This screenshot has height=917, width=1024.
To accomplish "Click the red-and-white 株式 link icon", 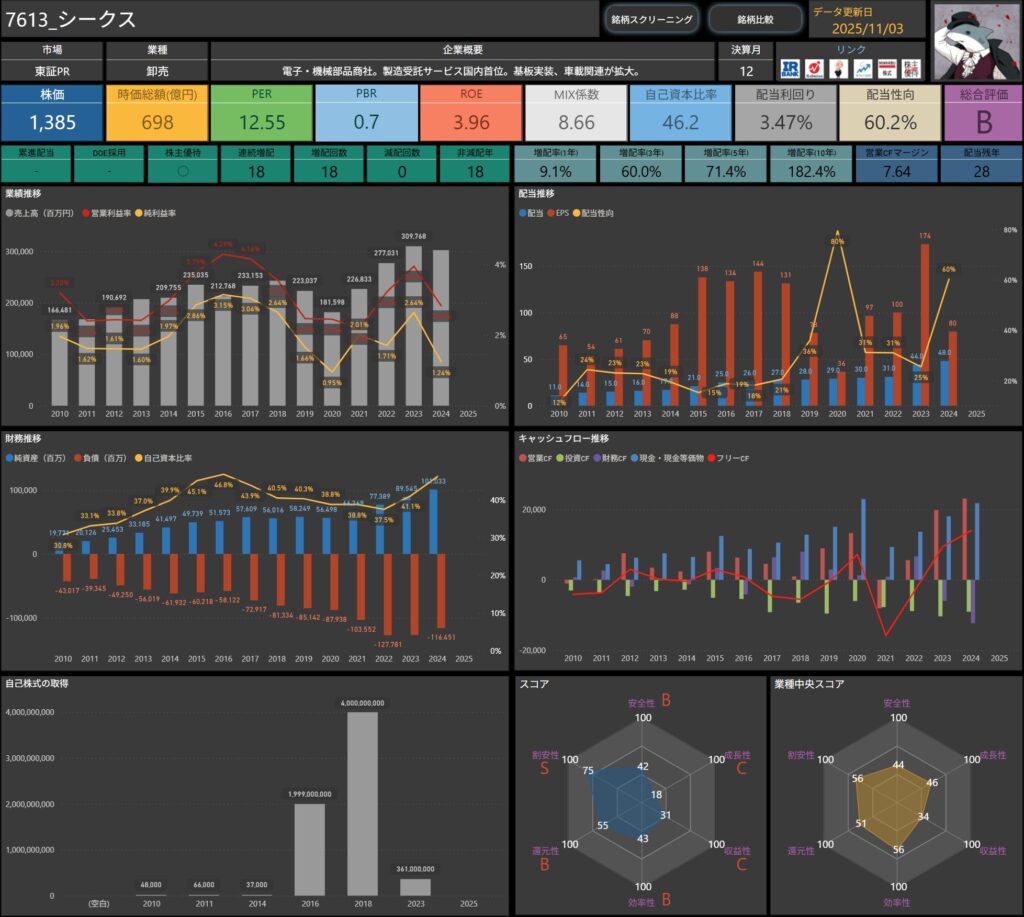I will [886, 67].
